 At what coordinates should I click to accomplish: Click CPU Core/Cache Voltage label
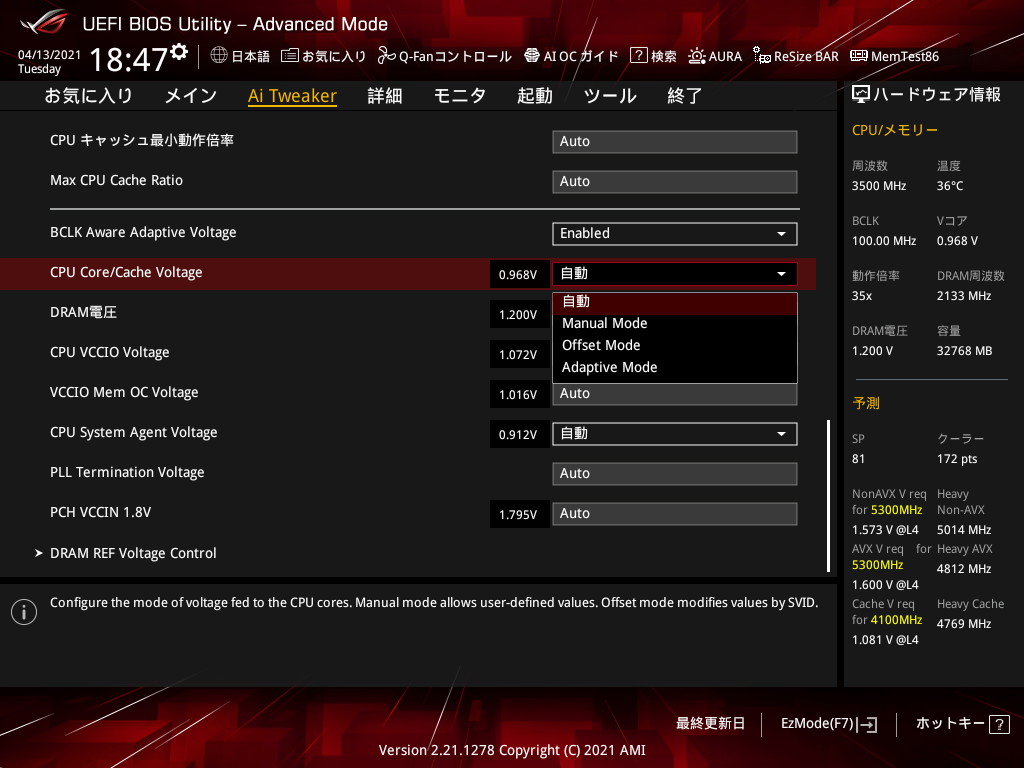click(x=126, y=272)
